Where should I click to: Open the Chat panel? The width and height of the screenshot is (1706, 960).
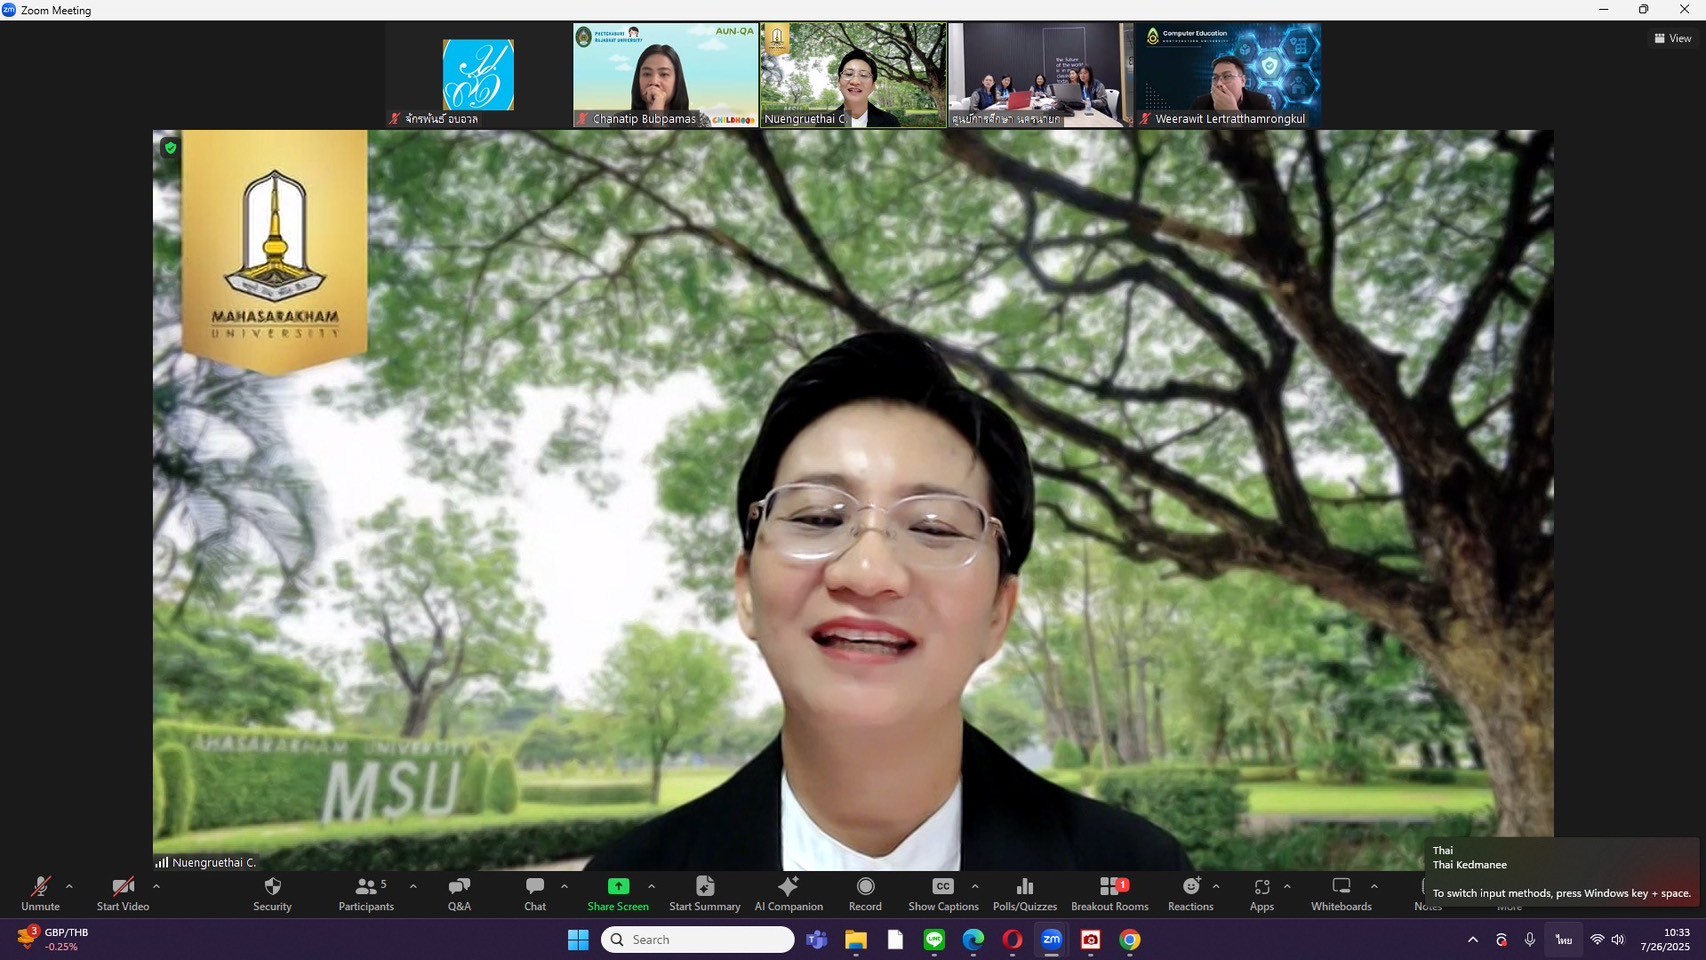(x=535, y=893)
